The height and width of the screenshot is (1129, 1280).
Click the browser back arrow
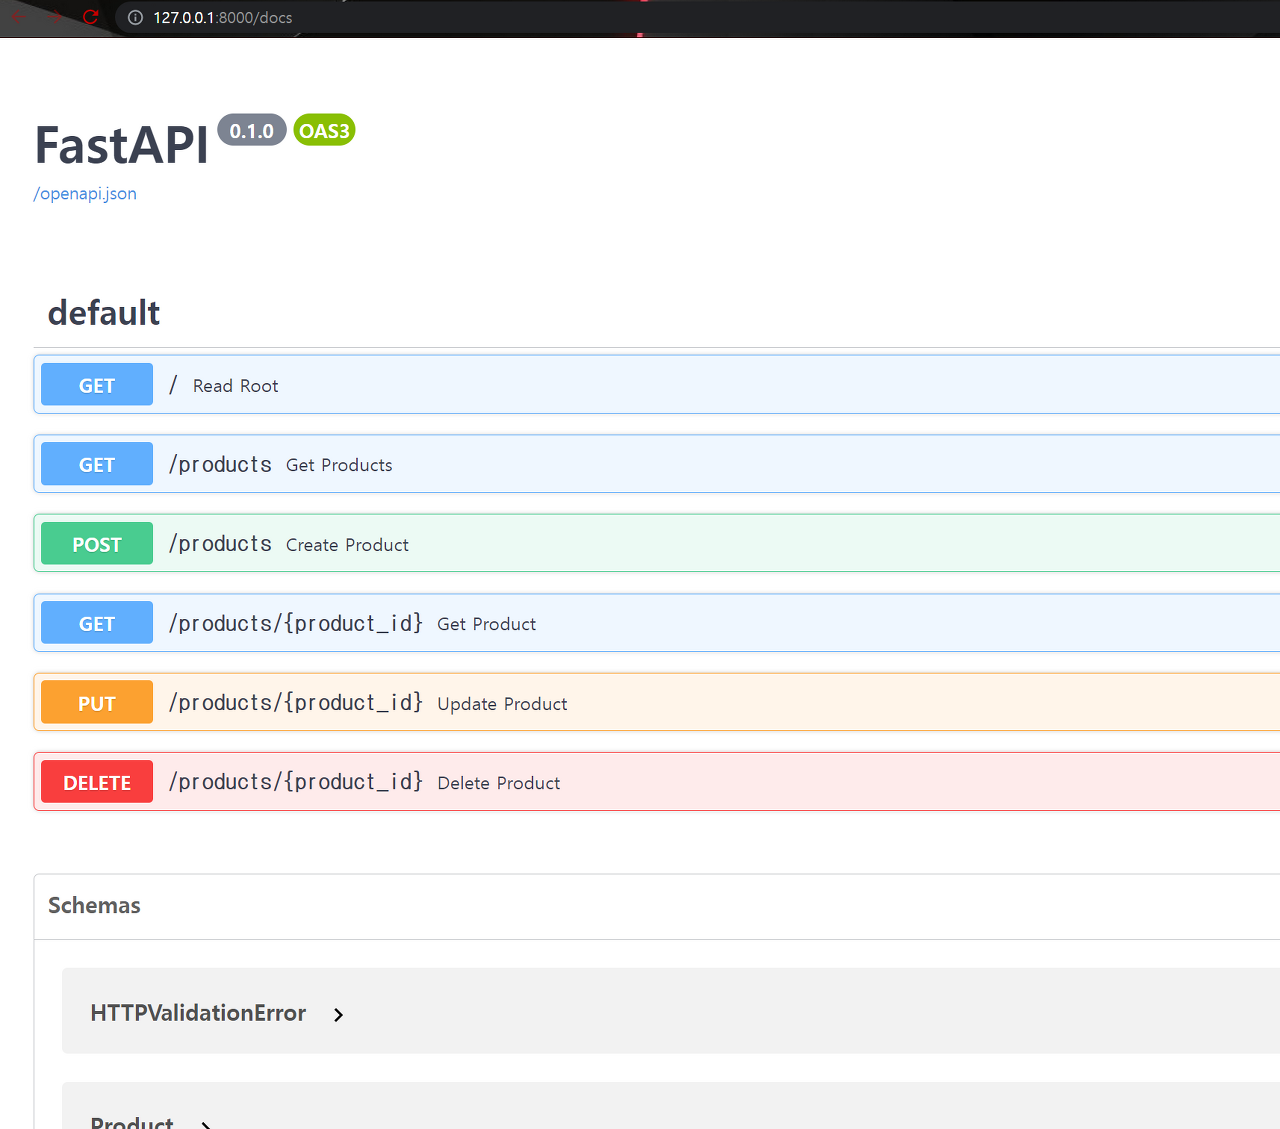coord(18,17)
